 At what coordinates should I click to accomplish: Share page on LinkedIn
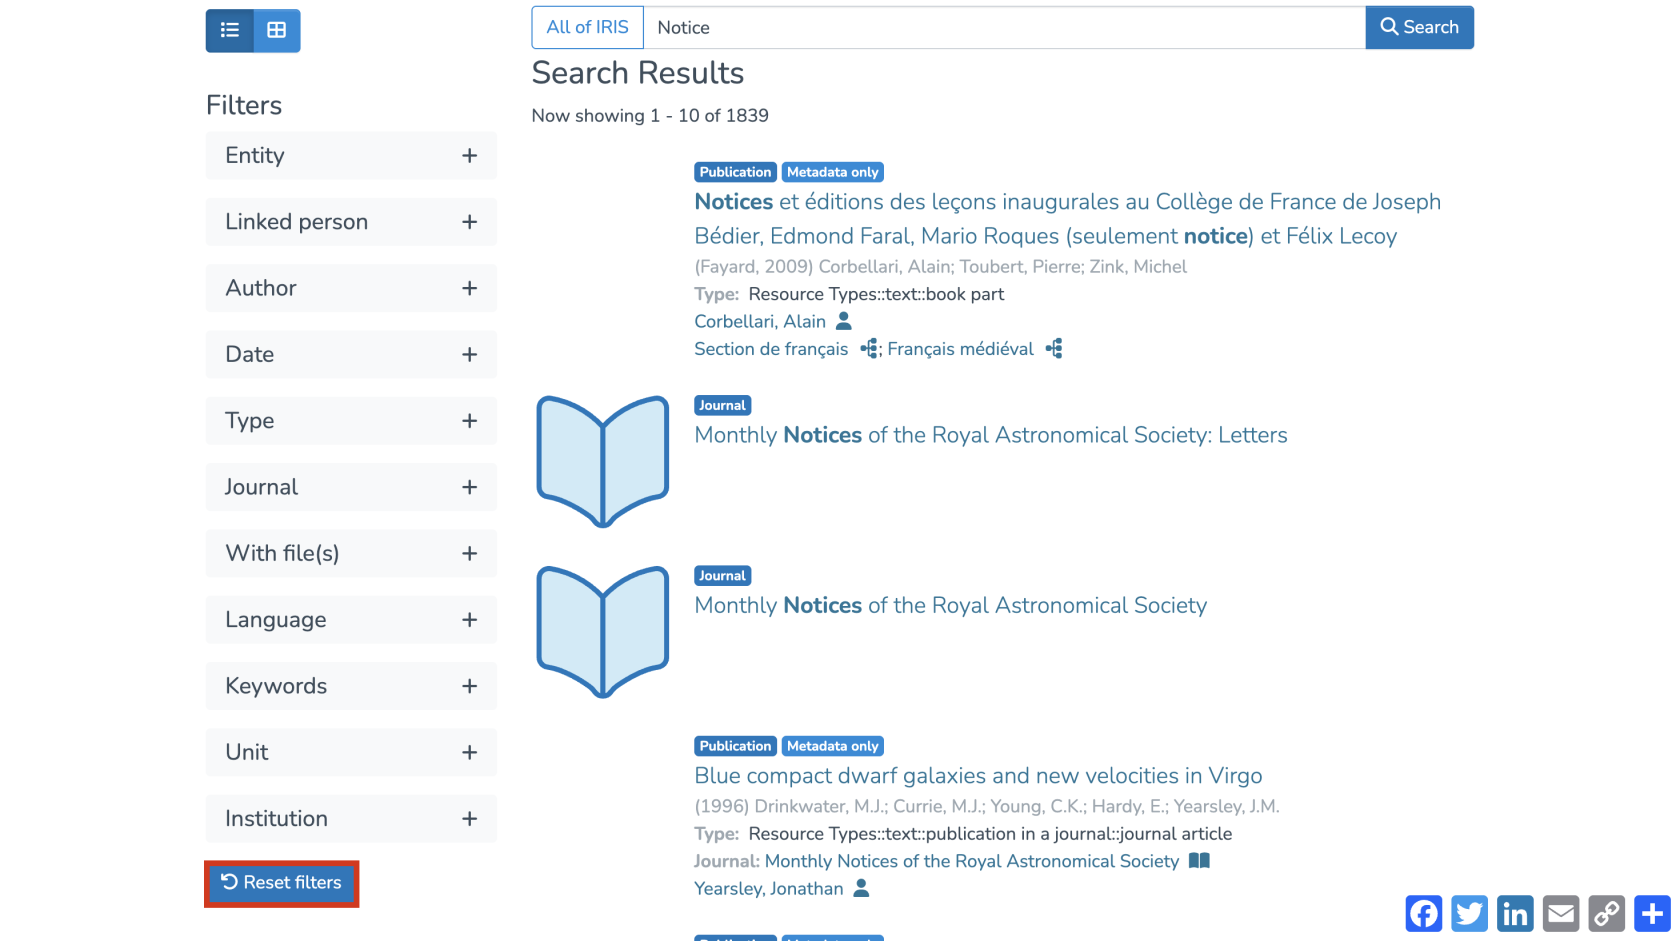pyautogui.click(x=1515, y=913)
